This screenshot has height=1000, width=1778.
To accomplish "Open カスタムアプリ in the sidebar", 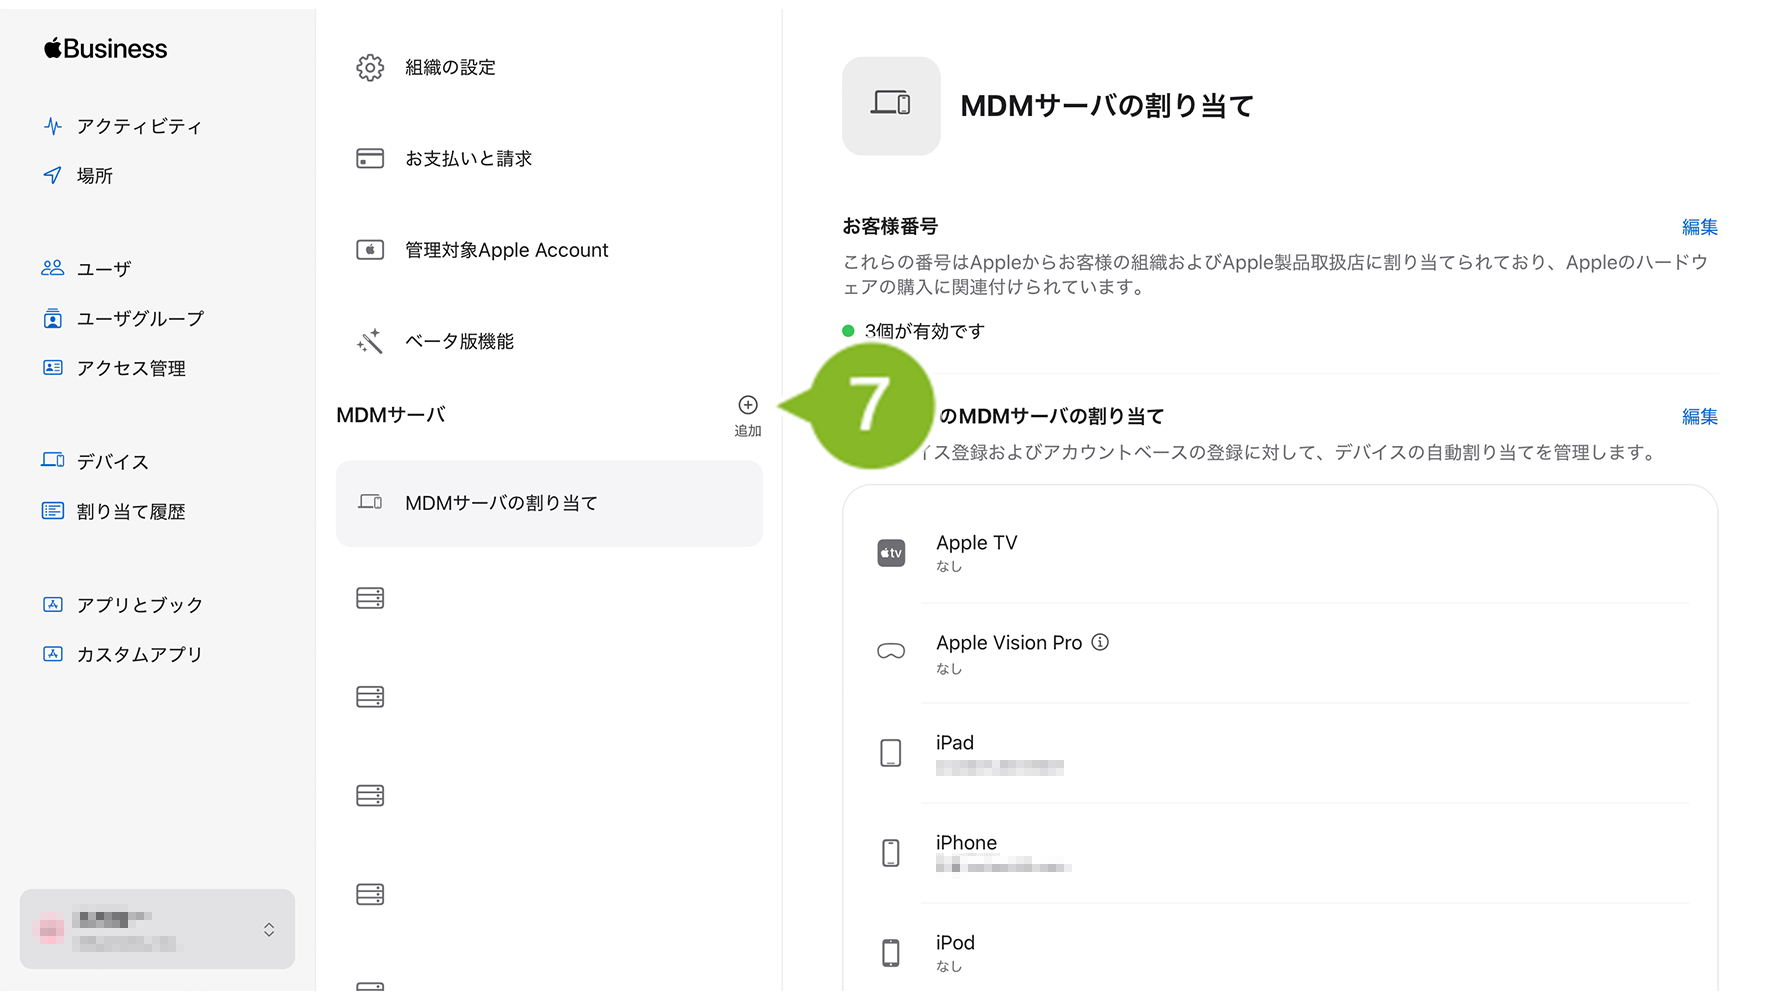I will pyautogui.click(x=140, y=654).
